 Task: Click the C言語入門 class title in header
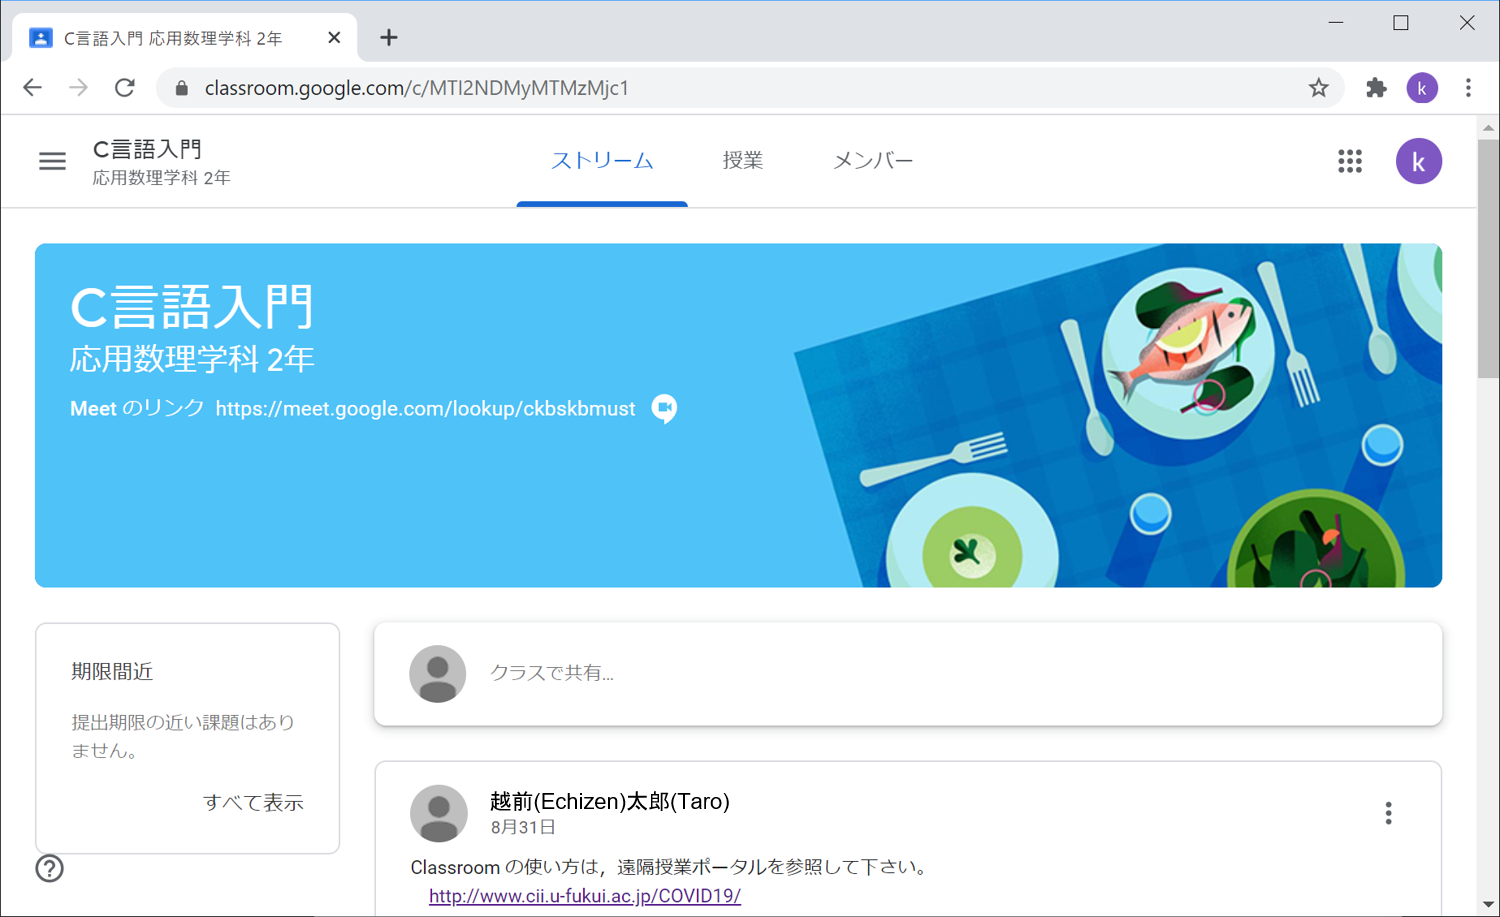point(147,149)
